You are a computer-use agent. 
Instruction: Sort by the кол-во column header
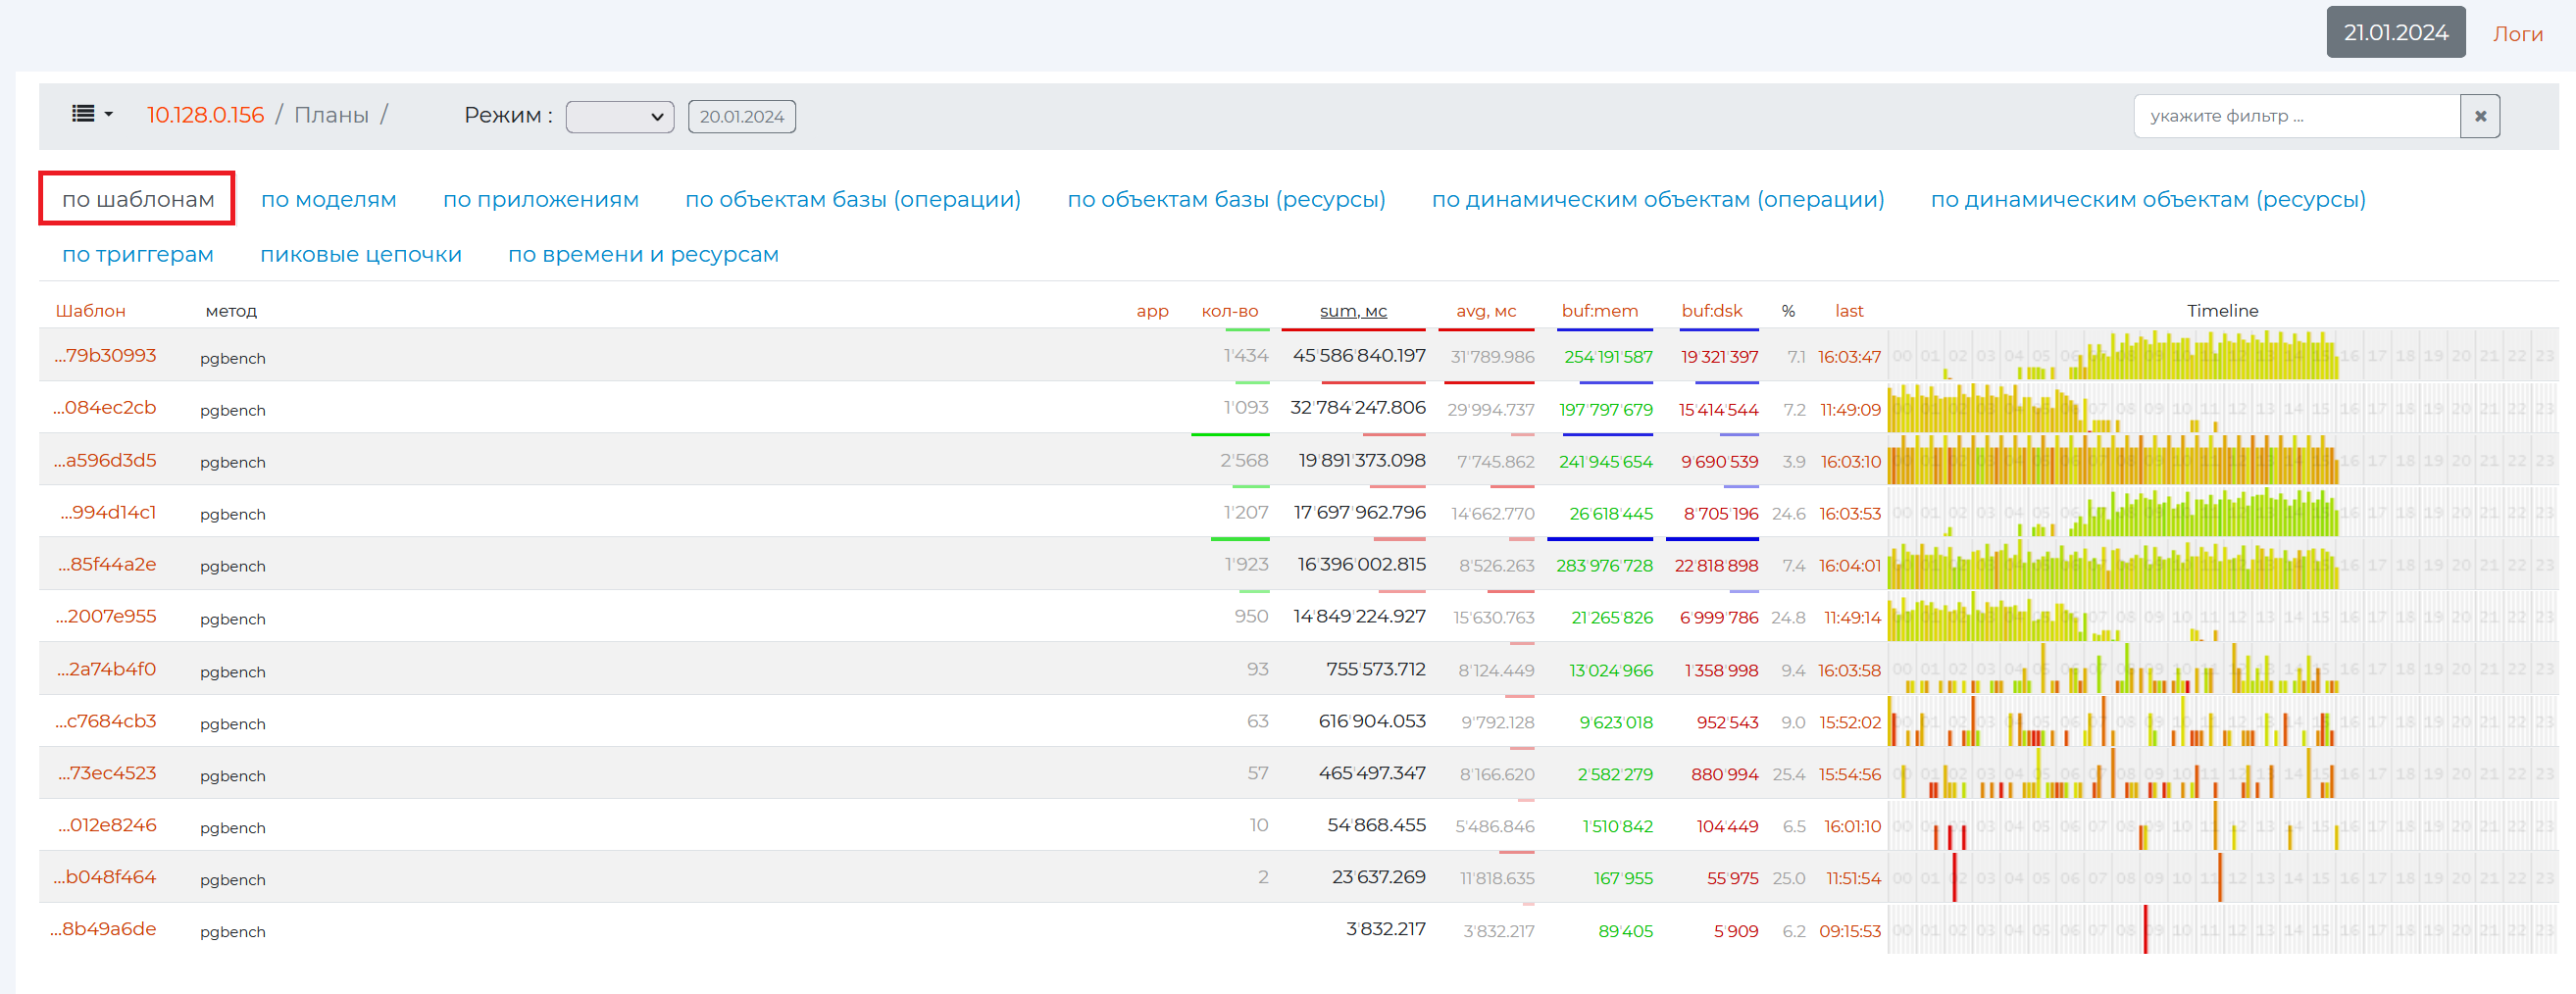1229,311
